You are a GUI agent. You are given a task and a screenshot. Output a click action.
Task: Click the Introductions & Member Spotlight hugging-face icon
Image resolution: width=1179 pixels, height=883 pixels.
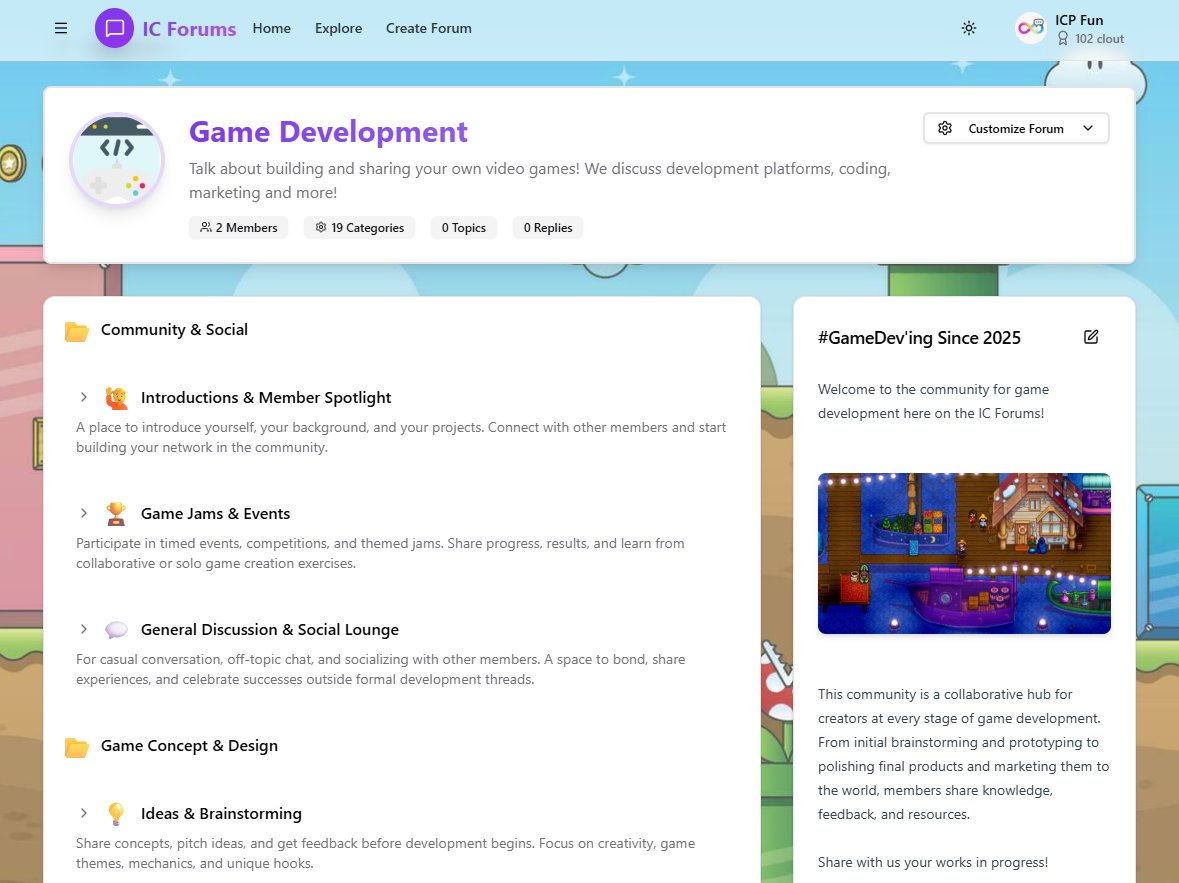click(x=117, y=397)
